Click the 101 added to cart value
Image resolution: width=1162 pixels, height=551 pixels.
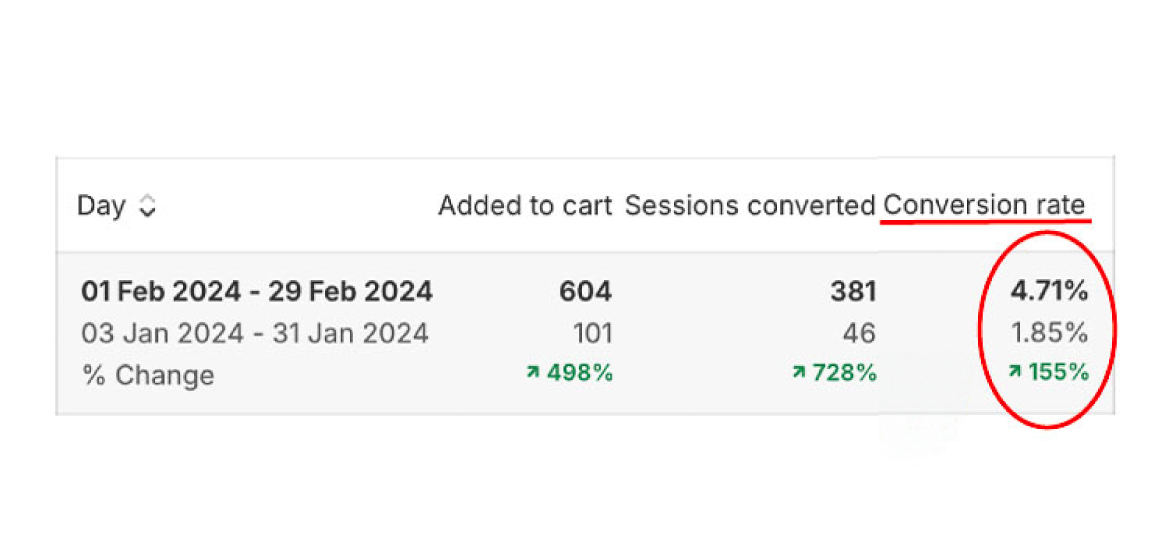pos(591,333)
